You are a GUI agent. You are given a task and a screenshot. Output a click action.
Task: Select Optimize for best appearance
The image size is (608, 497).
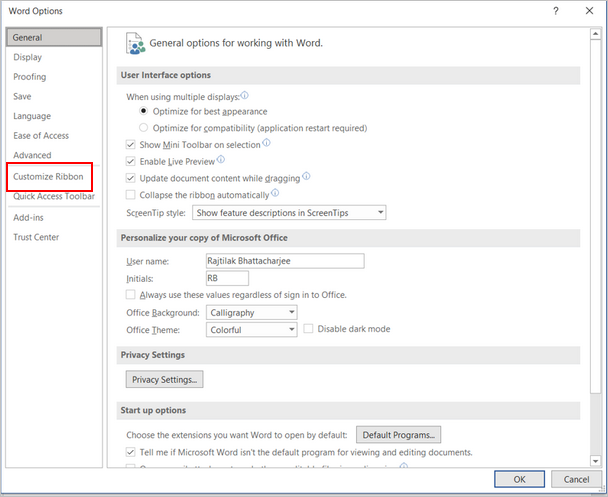143,111
